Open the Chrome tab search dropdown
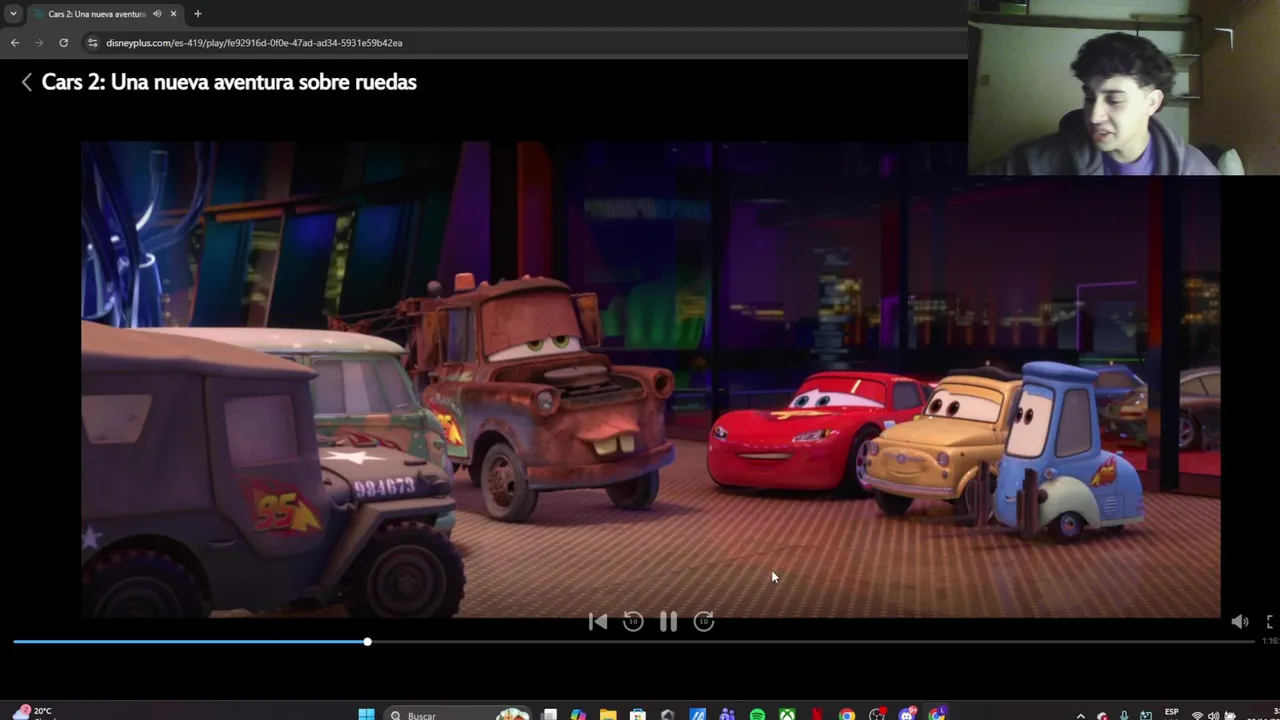This screenshot has height=720, width=1280. (13, 14)
